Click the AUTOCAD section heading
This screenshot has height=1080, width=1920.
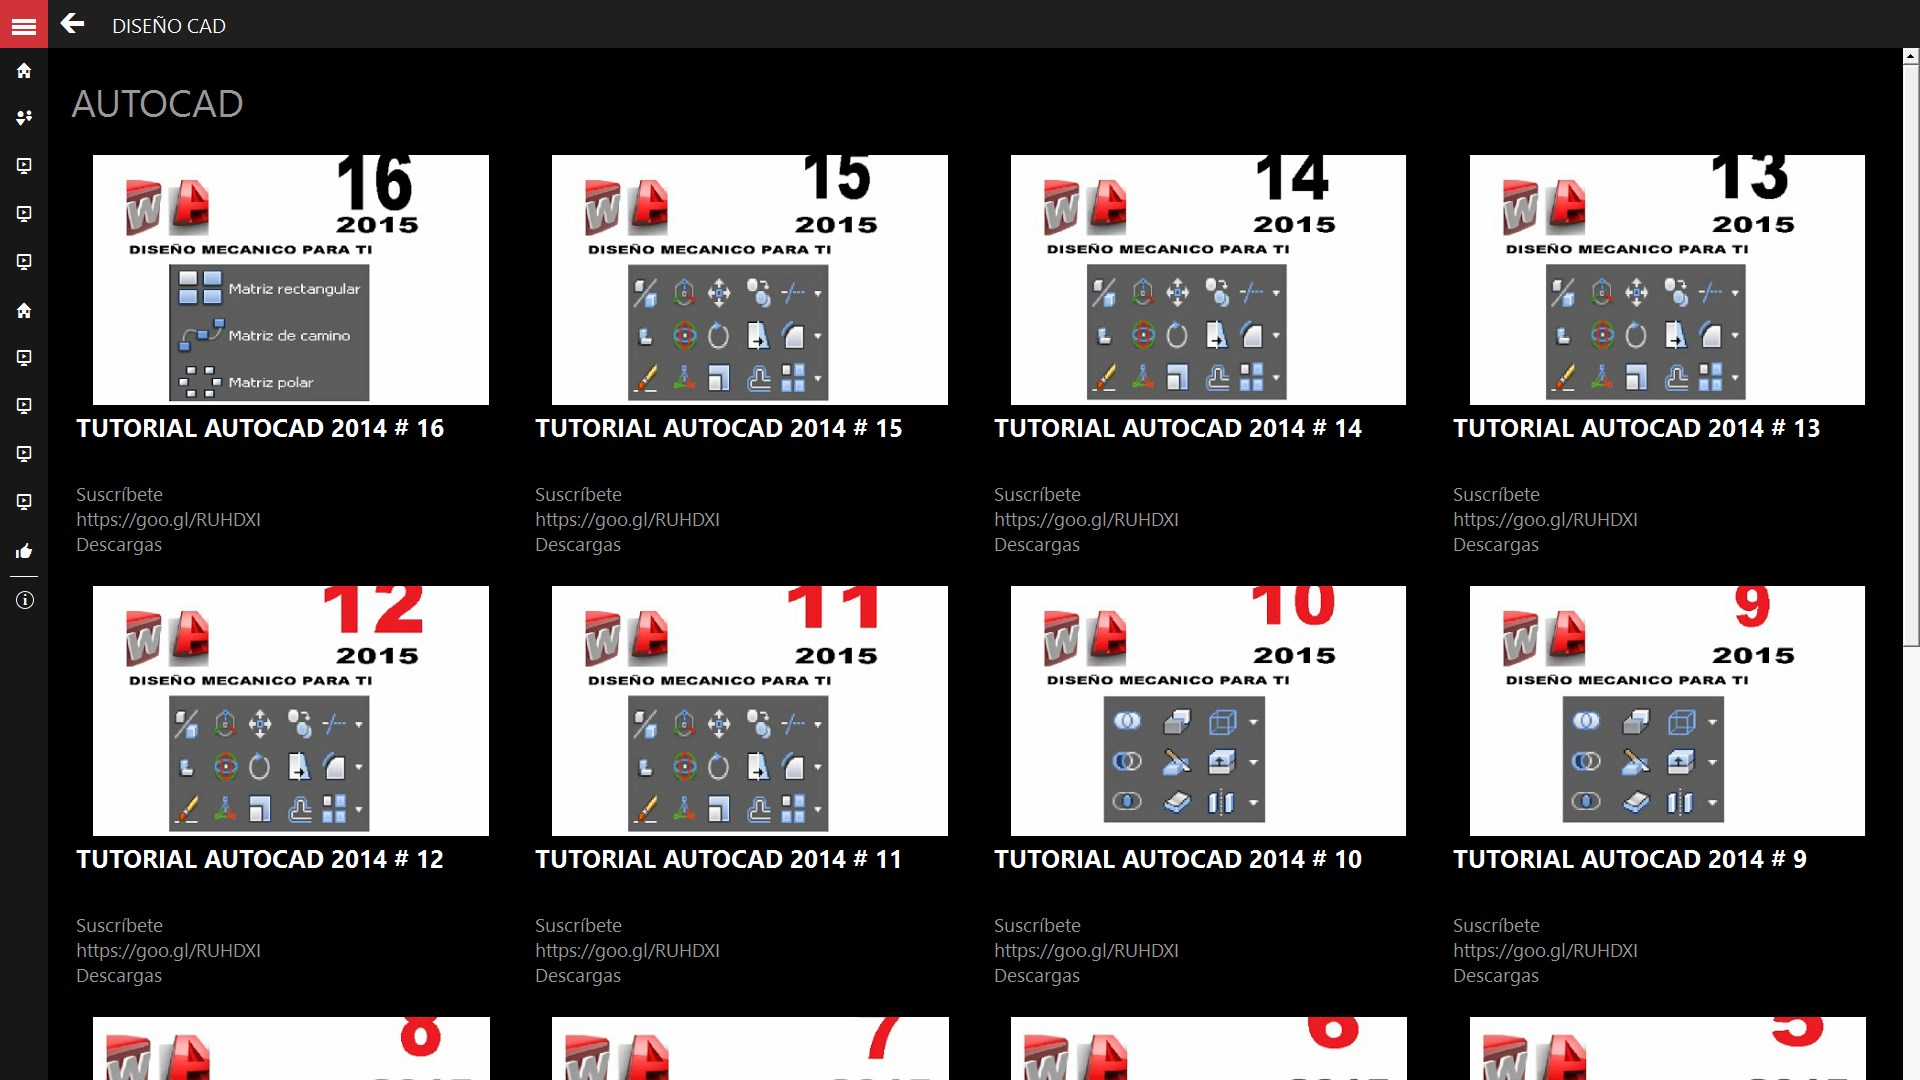[157, 104]
